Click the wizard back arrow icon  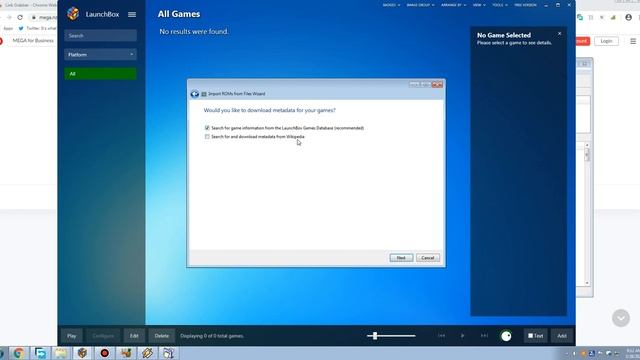click(195, 94)
